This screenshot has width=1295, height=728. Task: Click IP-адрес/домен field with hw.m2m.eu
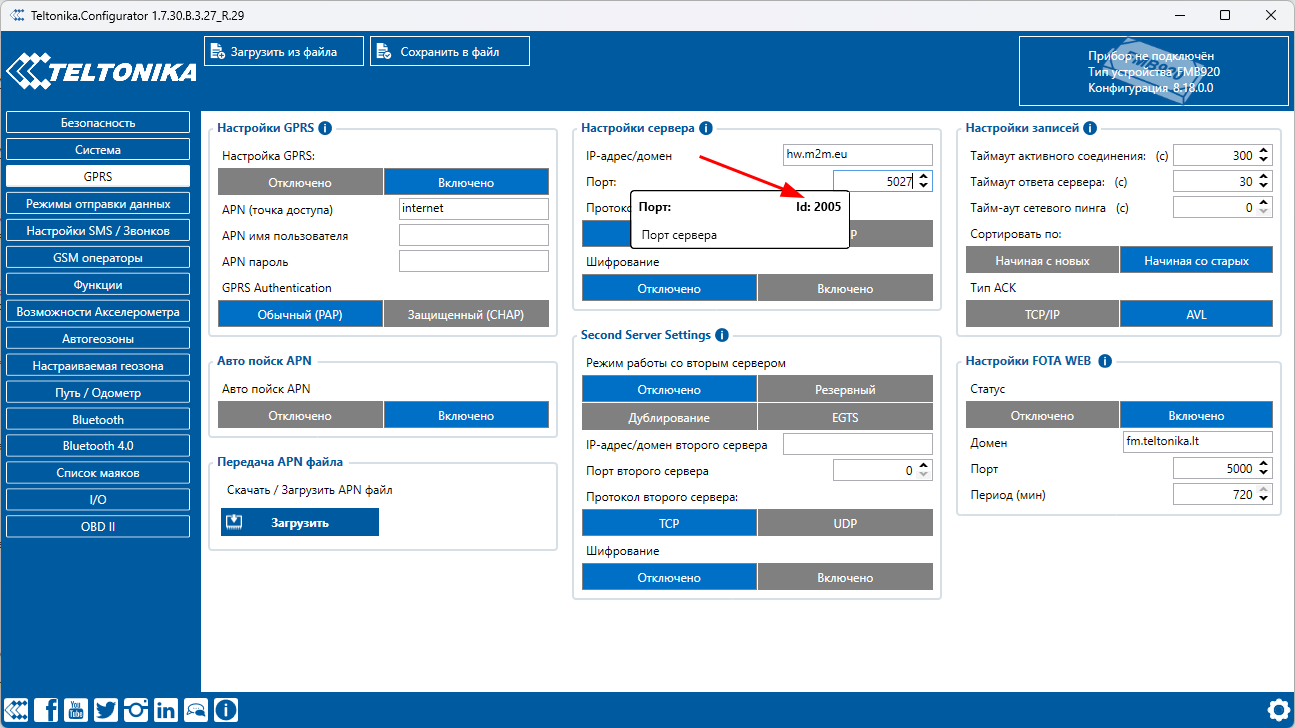858,155
